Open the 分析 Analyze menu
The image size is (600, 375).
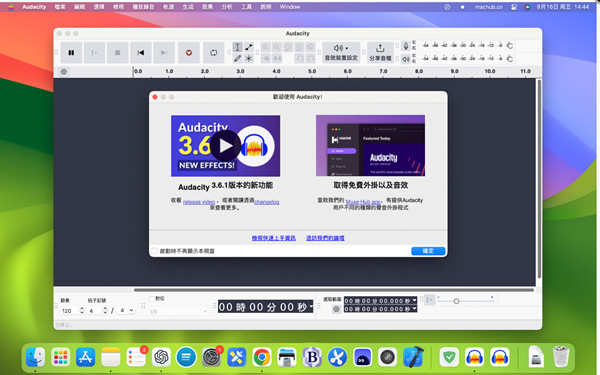[x=227, y=7]
